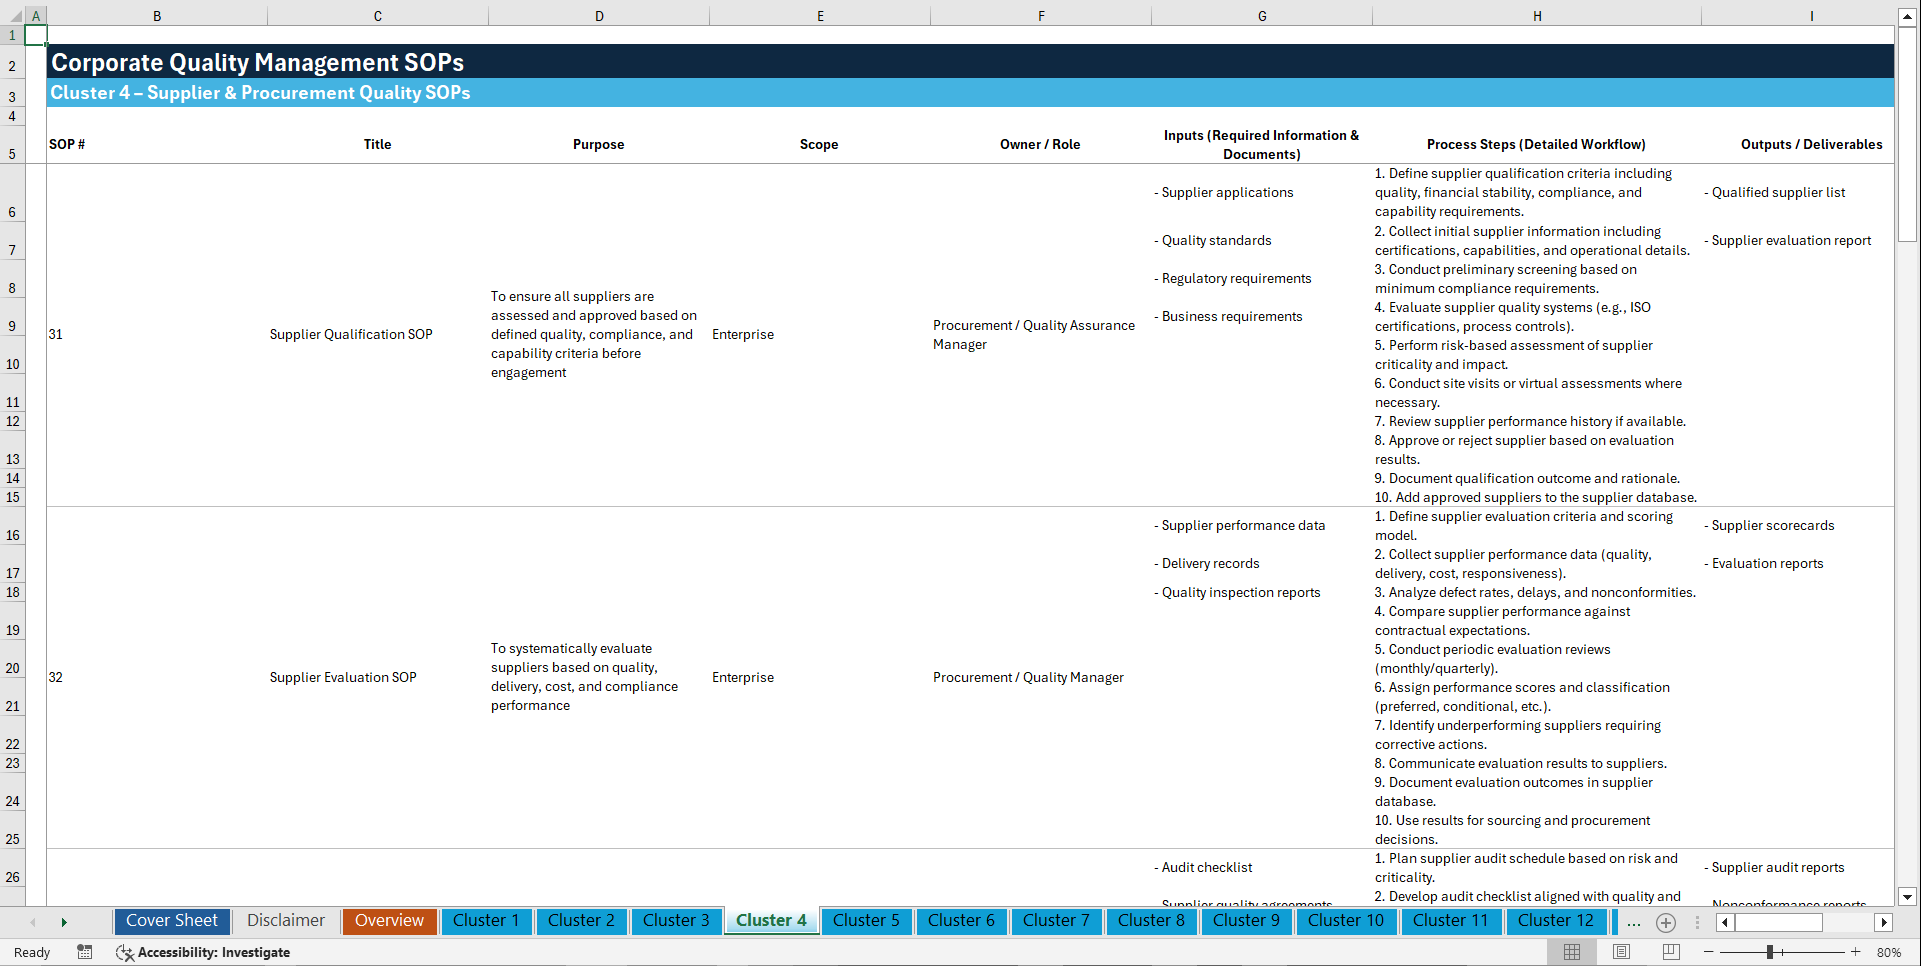Click horizontal scrollbar right arrow
This screenshot has height=966, width=1921.
coord(1884,922)
